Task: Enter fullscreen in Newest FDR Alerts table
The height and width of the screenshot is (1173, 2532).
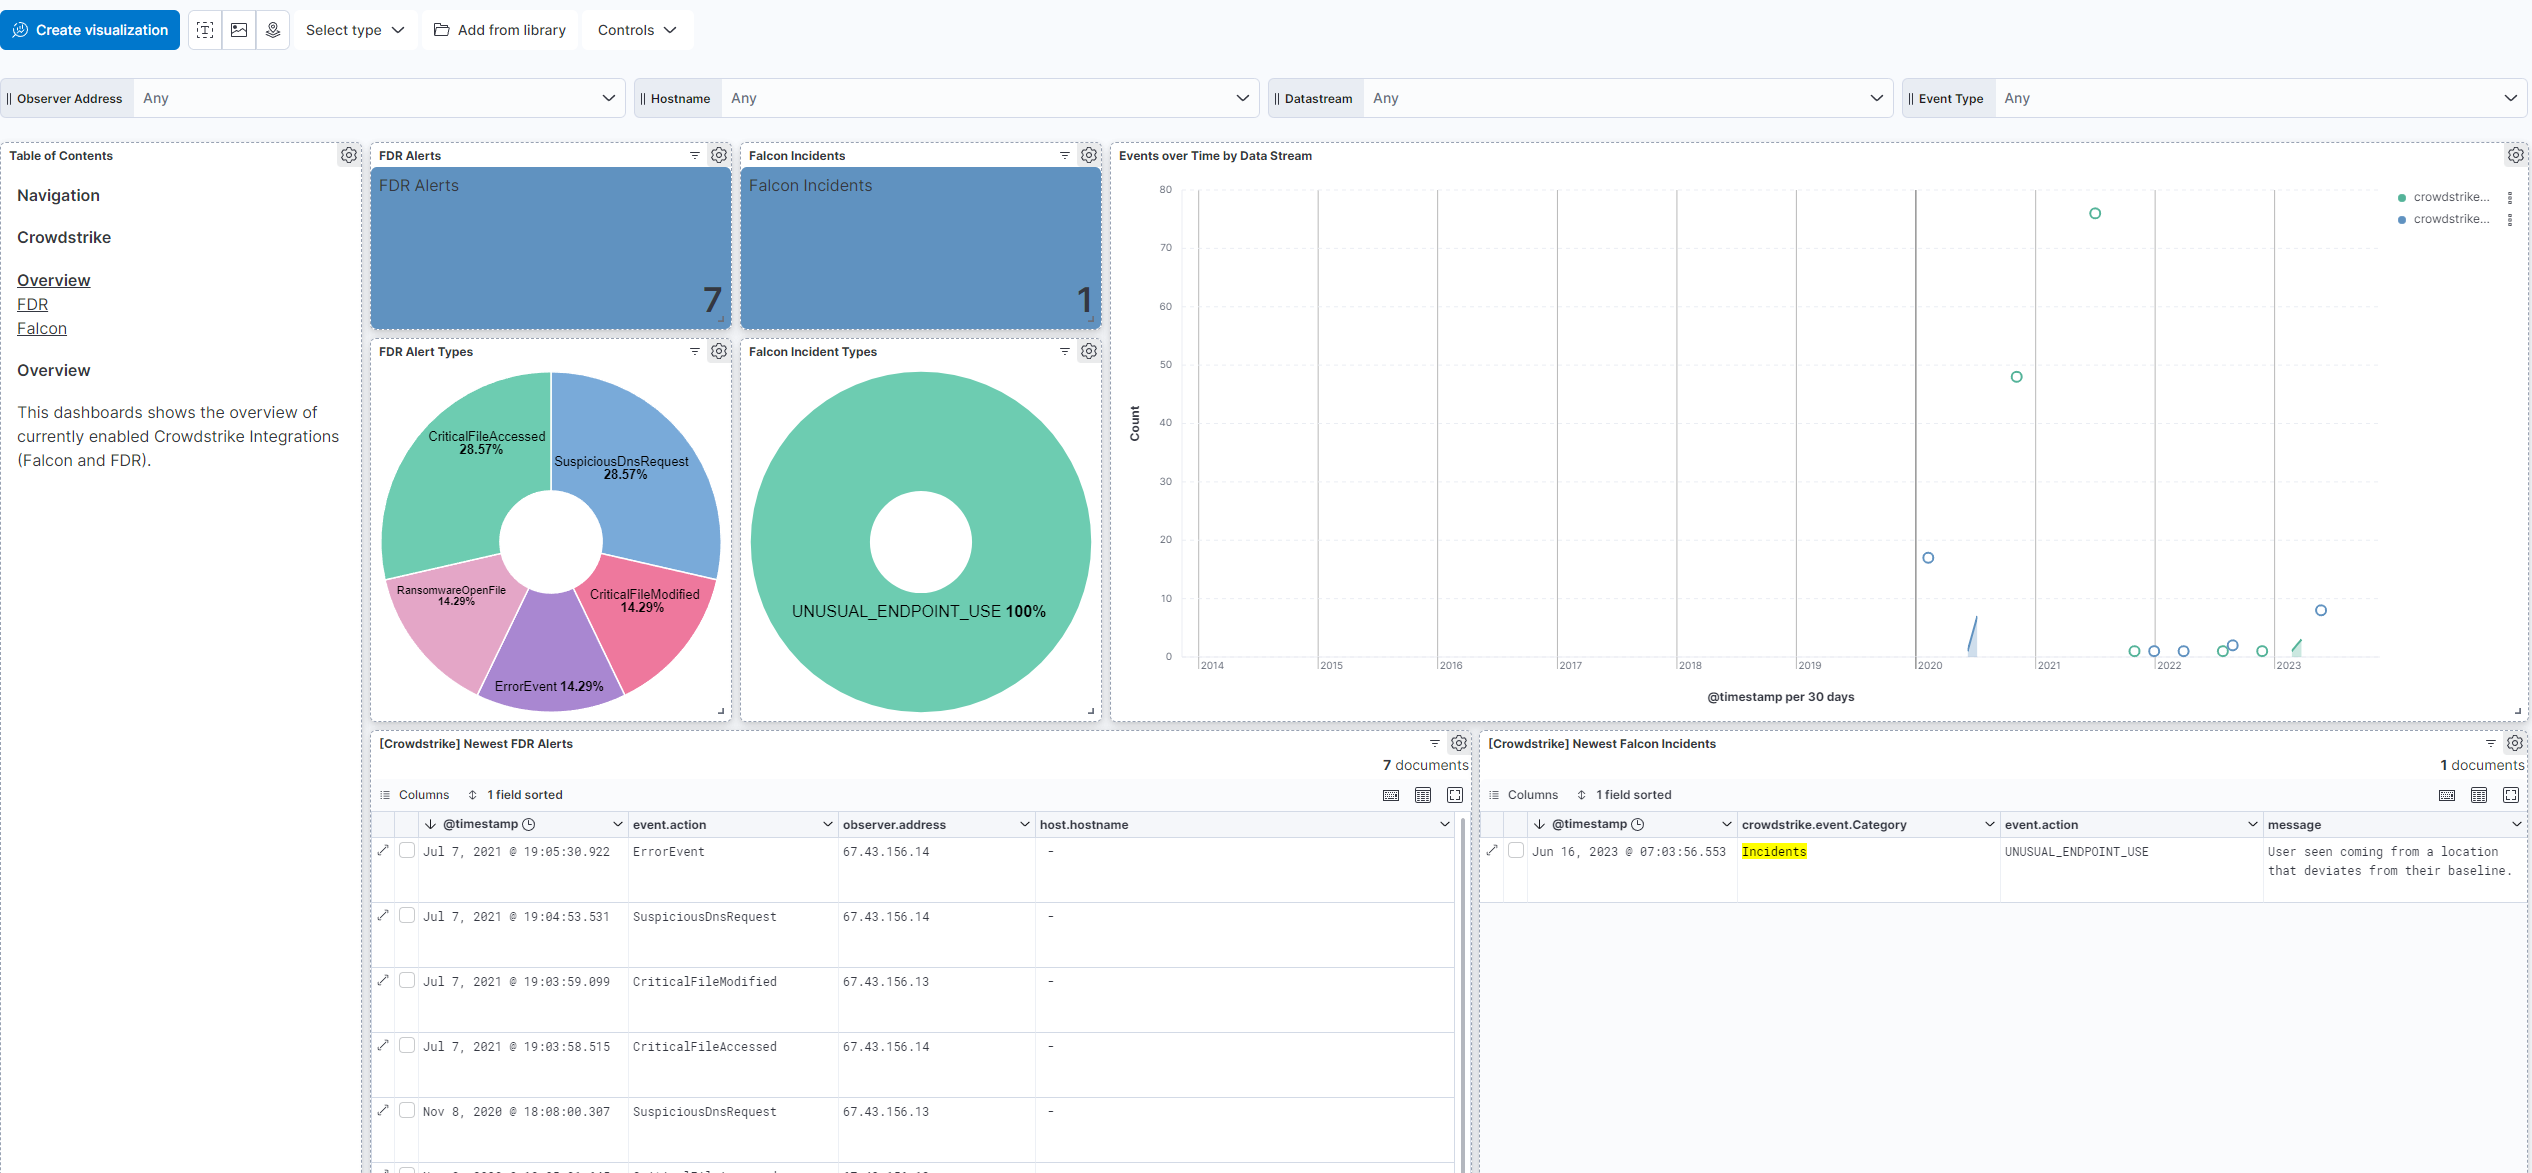Action: tap(1455, 795)
